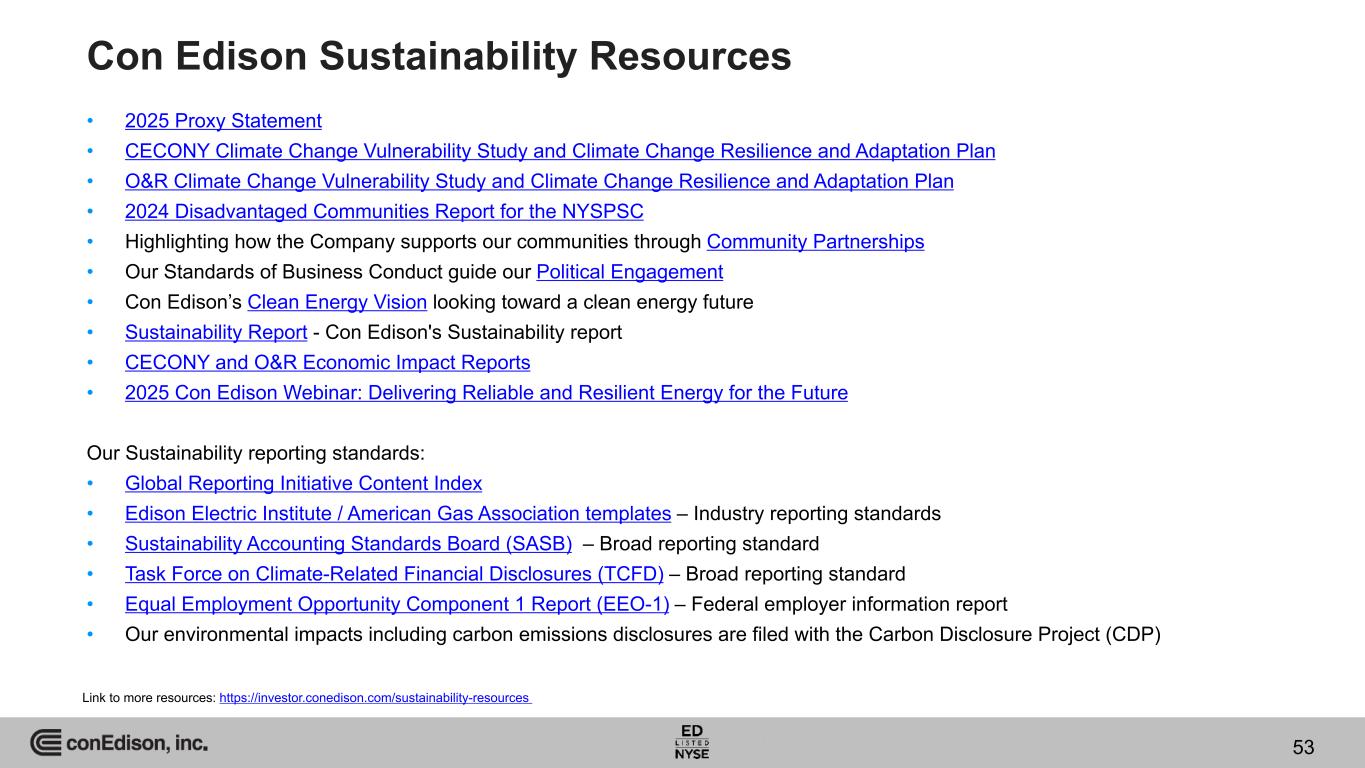Open the Sustainability Report link
The width and height of the screenshot is (1365, 768).
click(x=215, y=332)
